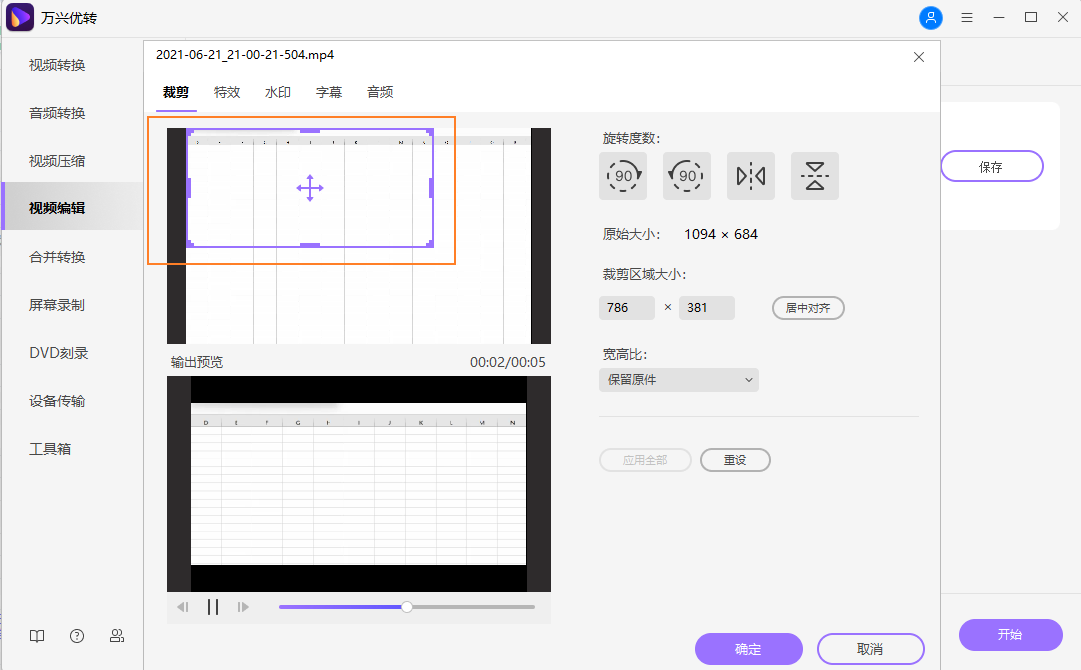Open the user account icon
Image resolution: width=1081 pixels, height=670 pixels.
930,18
